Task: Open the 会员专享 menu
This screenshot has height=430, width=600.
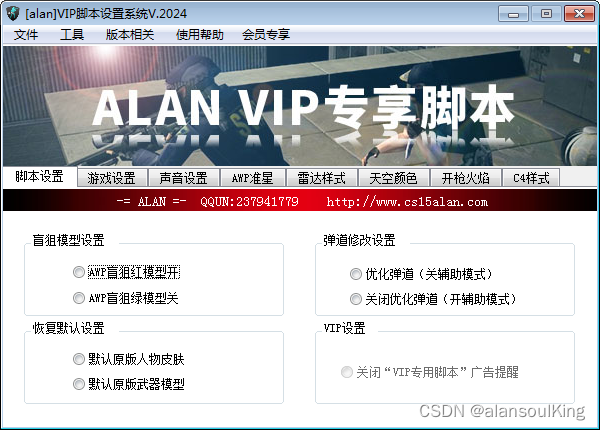Action: pyautogui.click(x=266, y=35)
